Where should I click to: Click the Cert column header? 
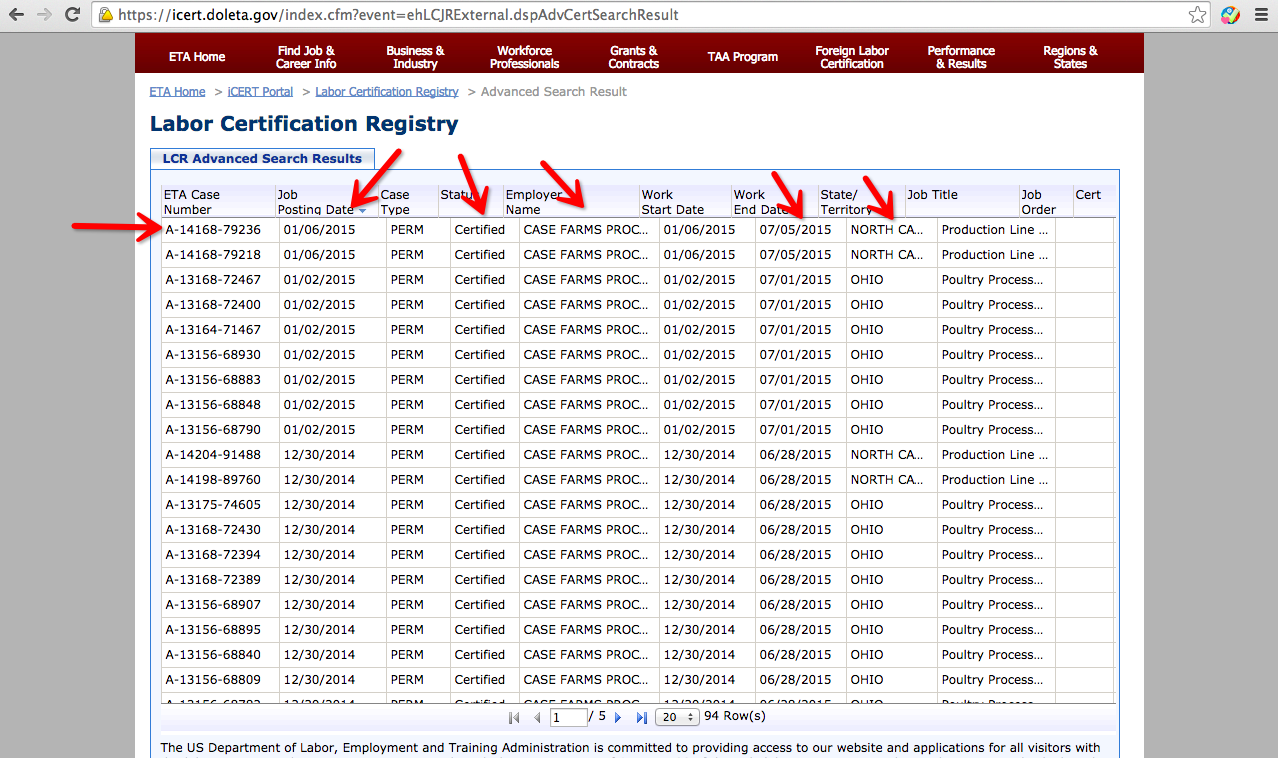(x=1094, y=202)
